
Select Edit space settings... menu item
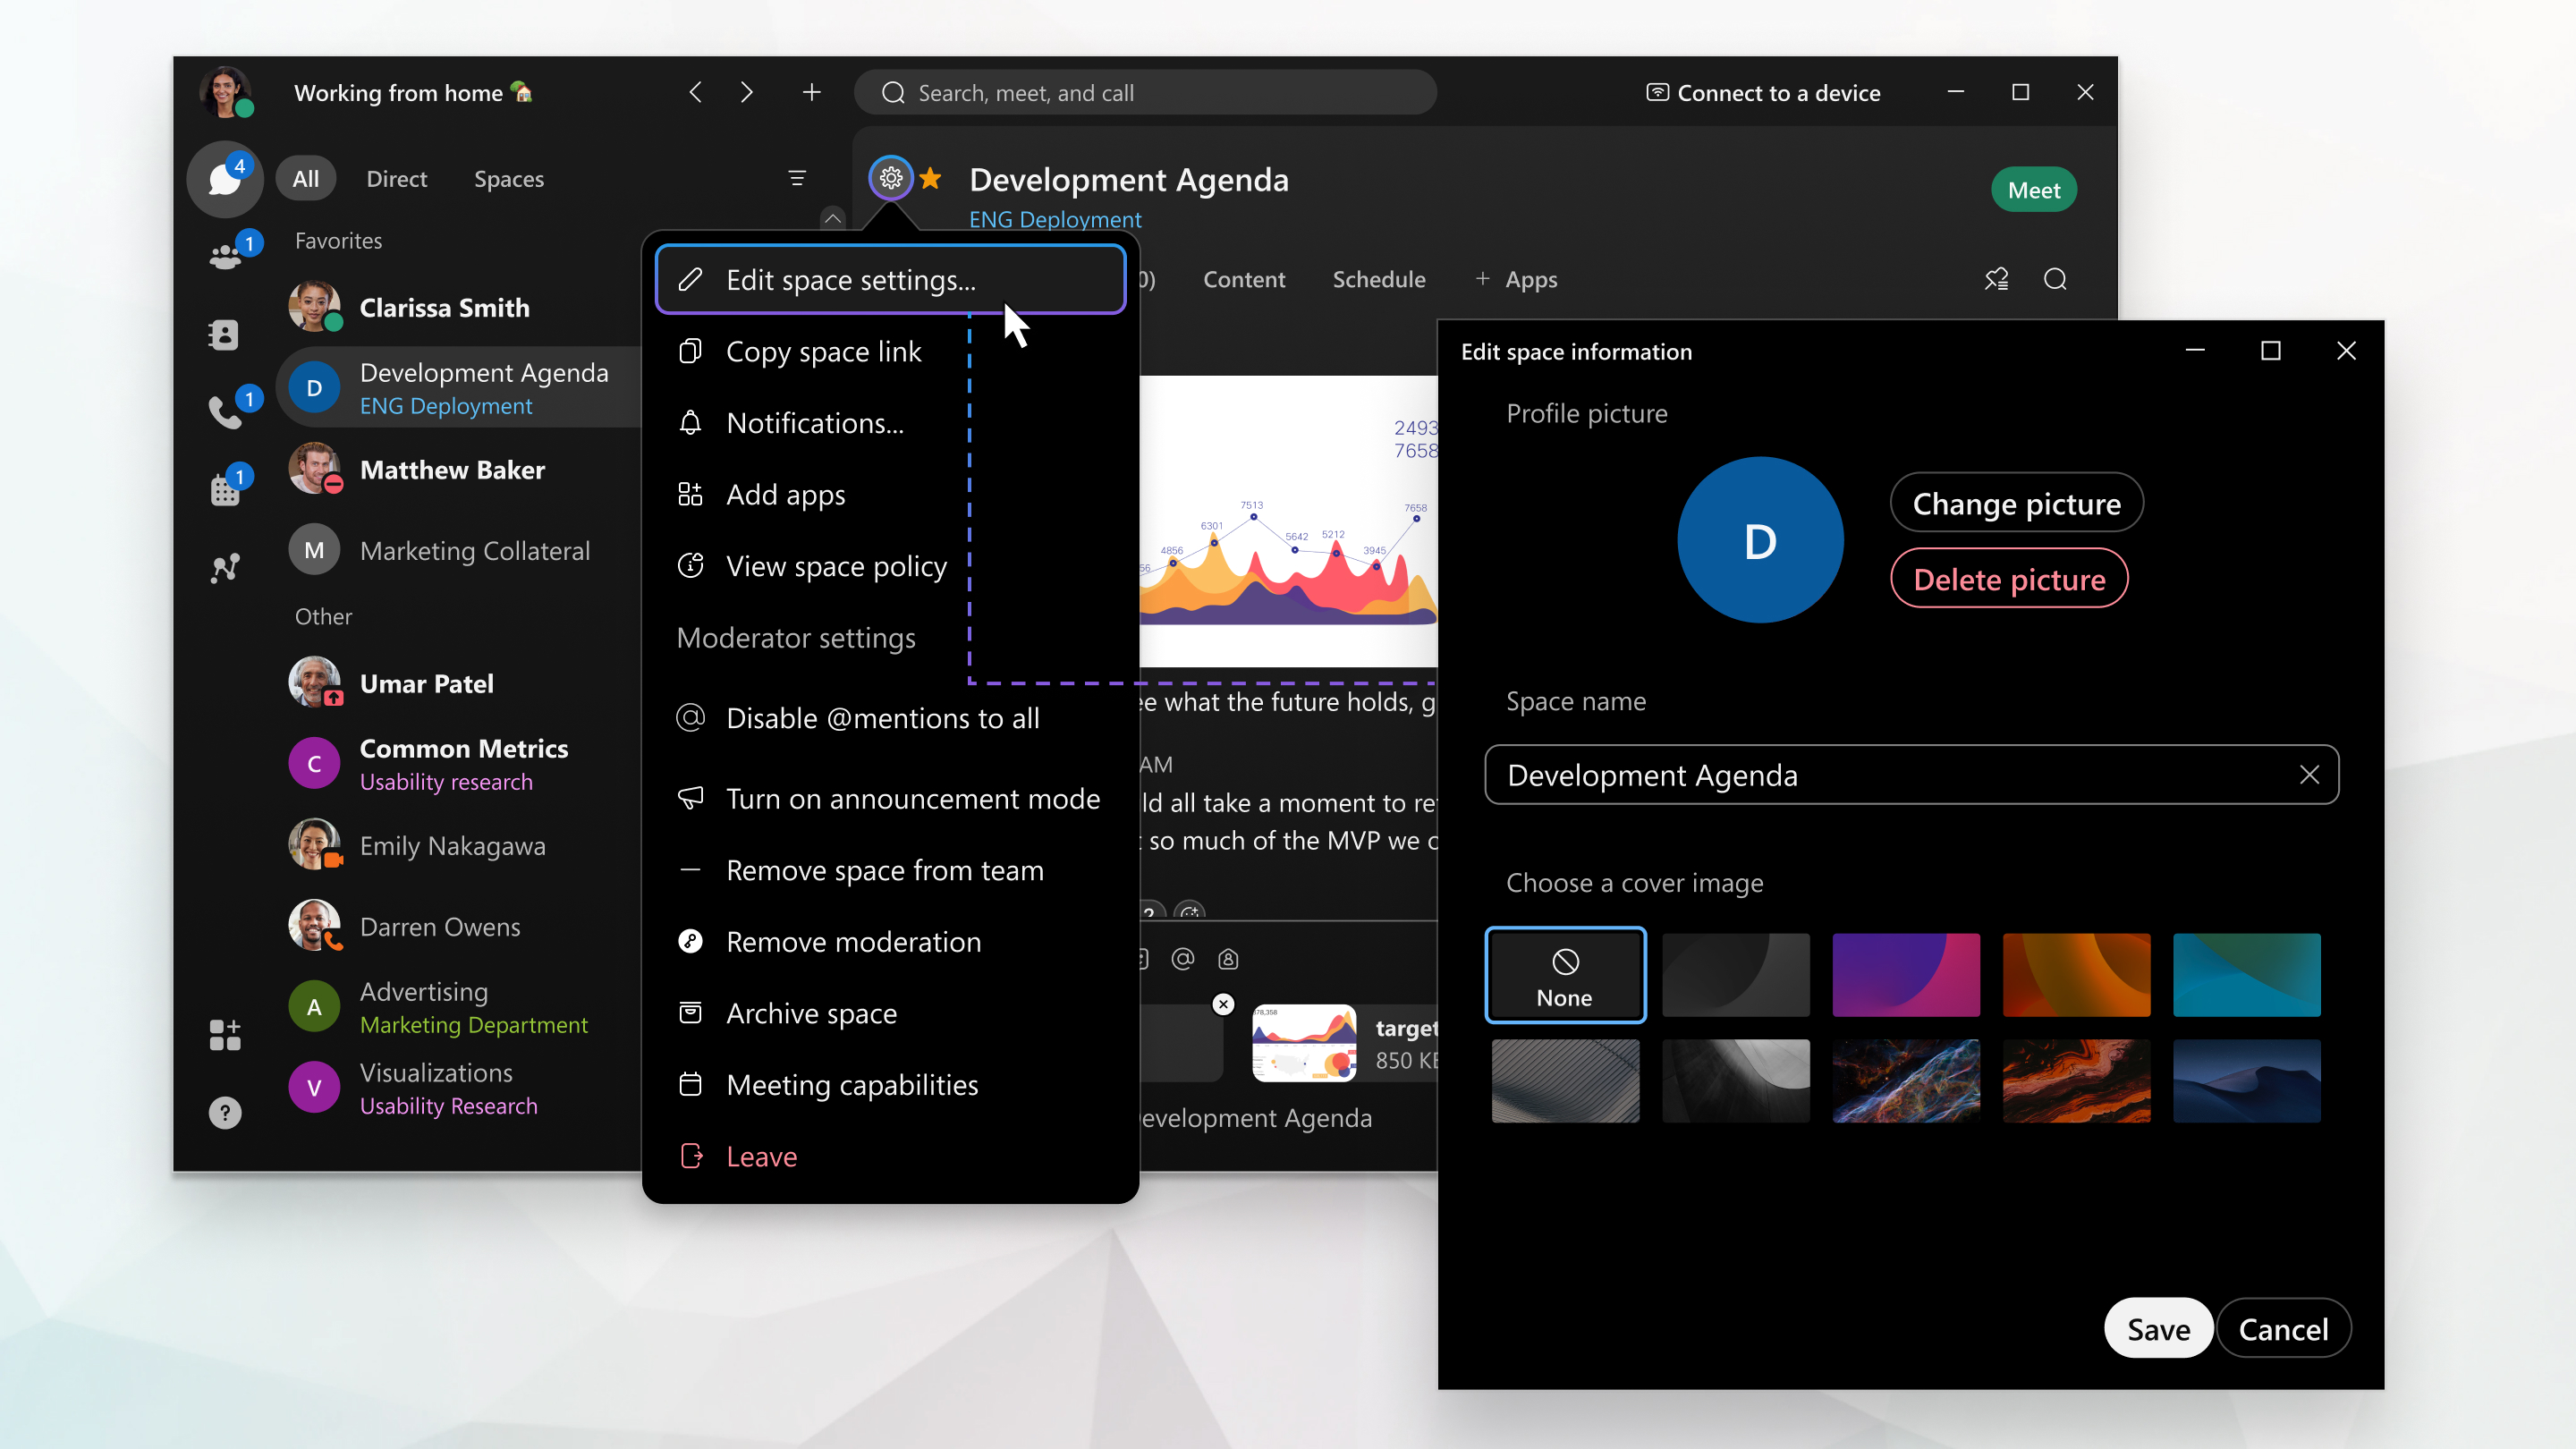click(x=890, y=279)
